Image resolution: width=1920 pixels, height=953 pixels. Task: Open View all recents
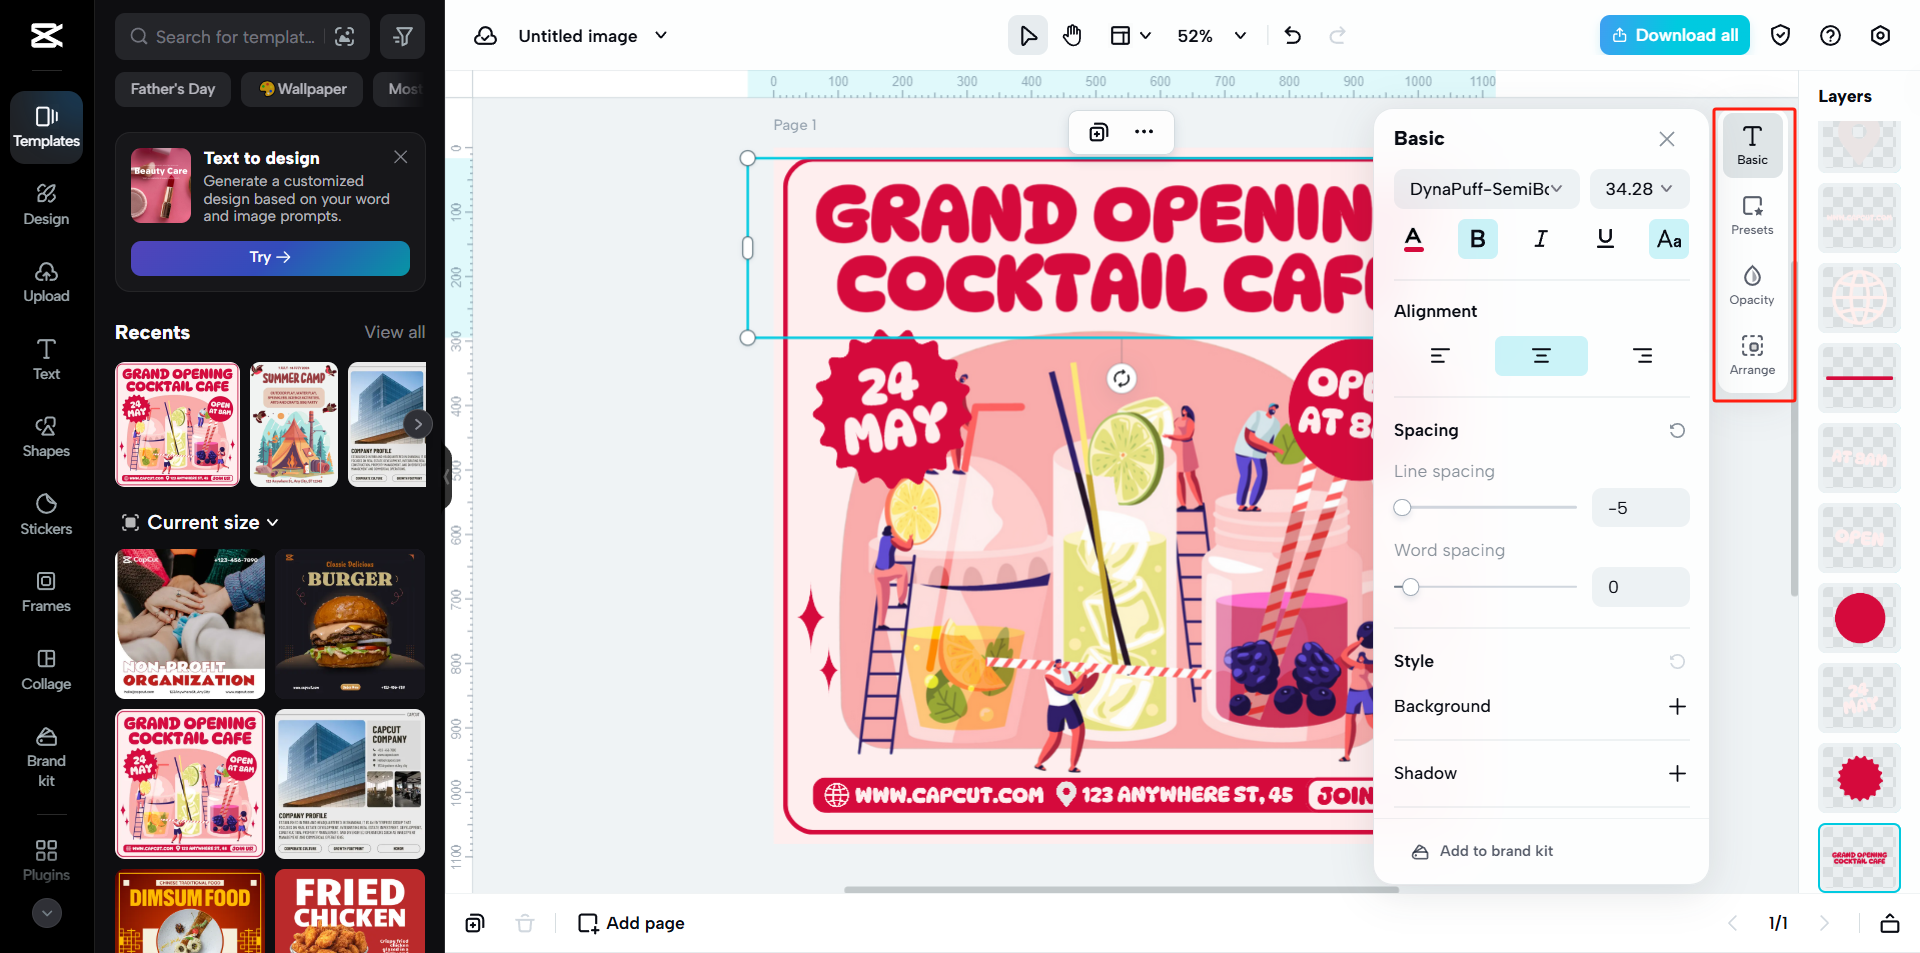coord(394,331)
